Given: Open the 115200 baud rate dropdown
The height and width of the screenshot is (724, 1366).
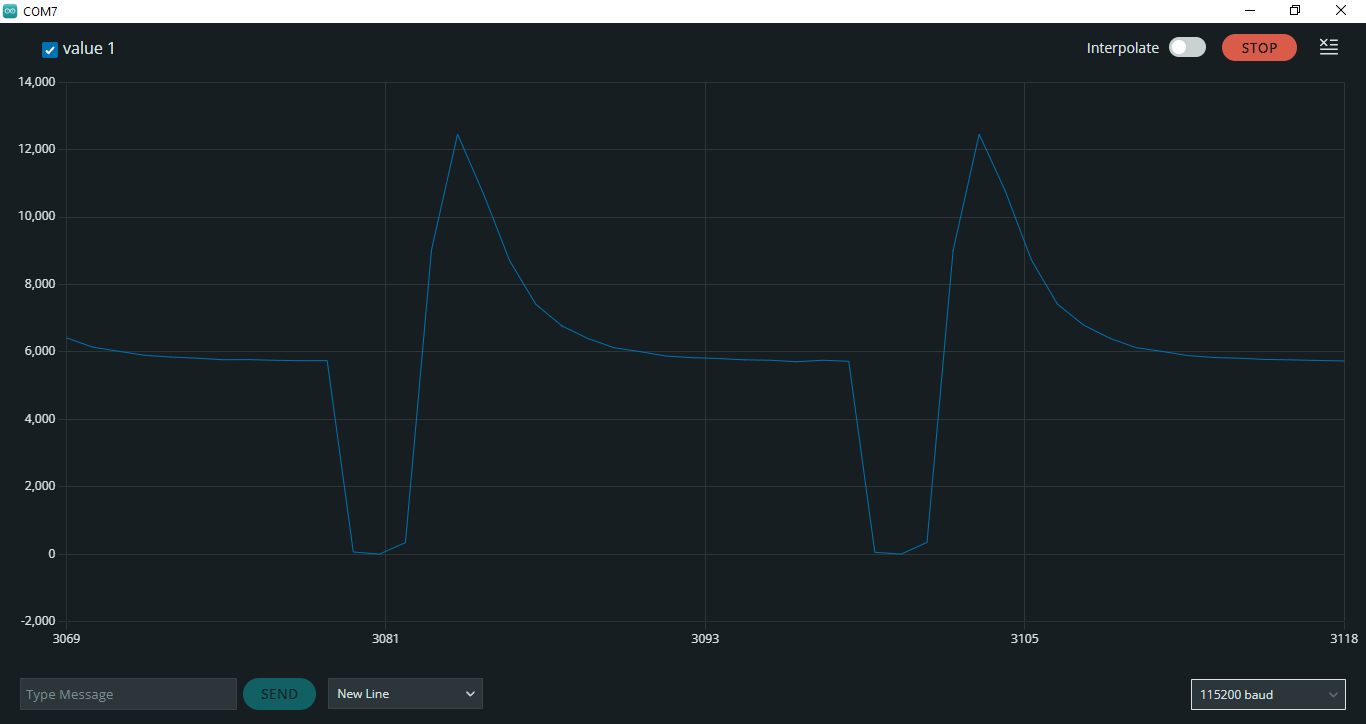Looking at the screenshot, I should coord(1268,694).
